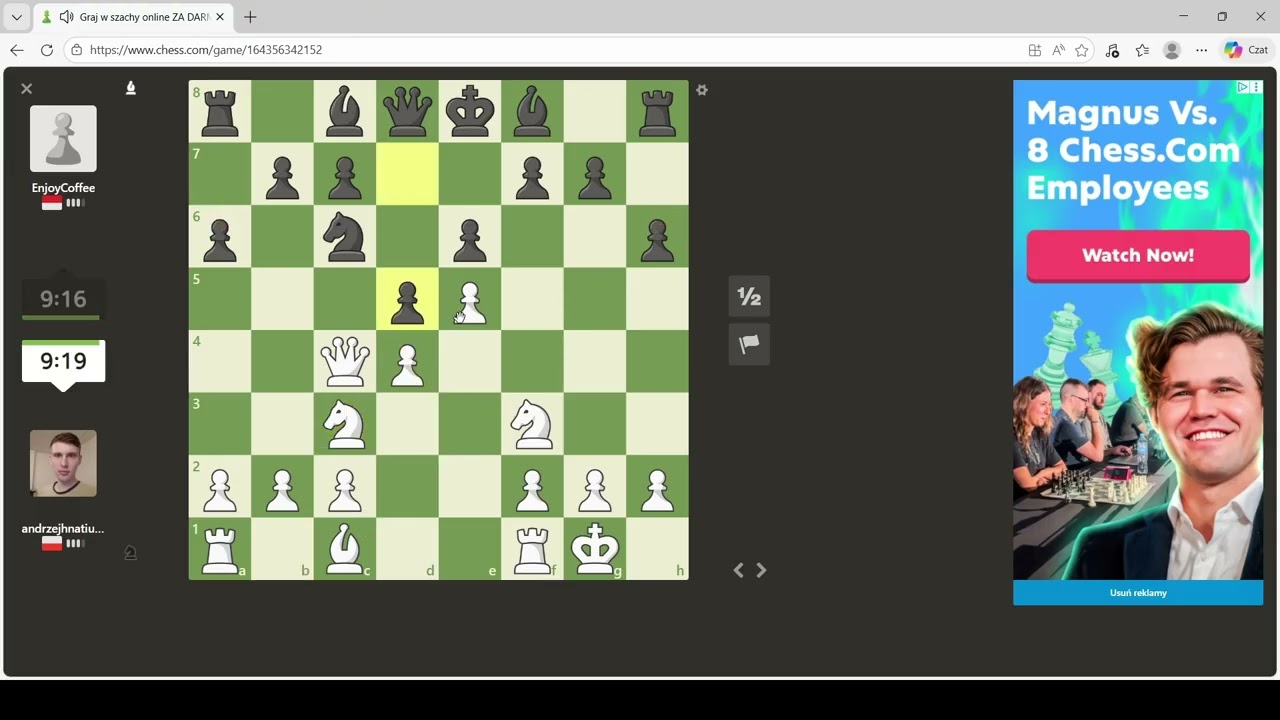Image resolution: width=1280 pixels, height=720 pixels.
Task: Open the media control music icon
Action: click(x=1112, y=50)
